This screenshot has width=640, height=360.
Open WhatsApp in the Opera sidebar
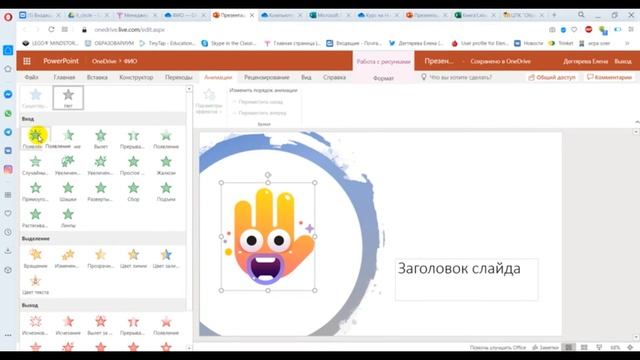tap(8, 113)
